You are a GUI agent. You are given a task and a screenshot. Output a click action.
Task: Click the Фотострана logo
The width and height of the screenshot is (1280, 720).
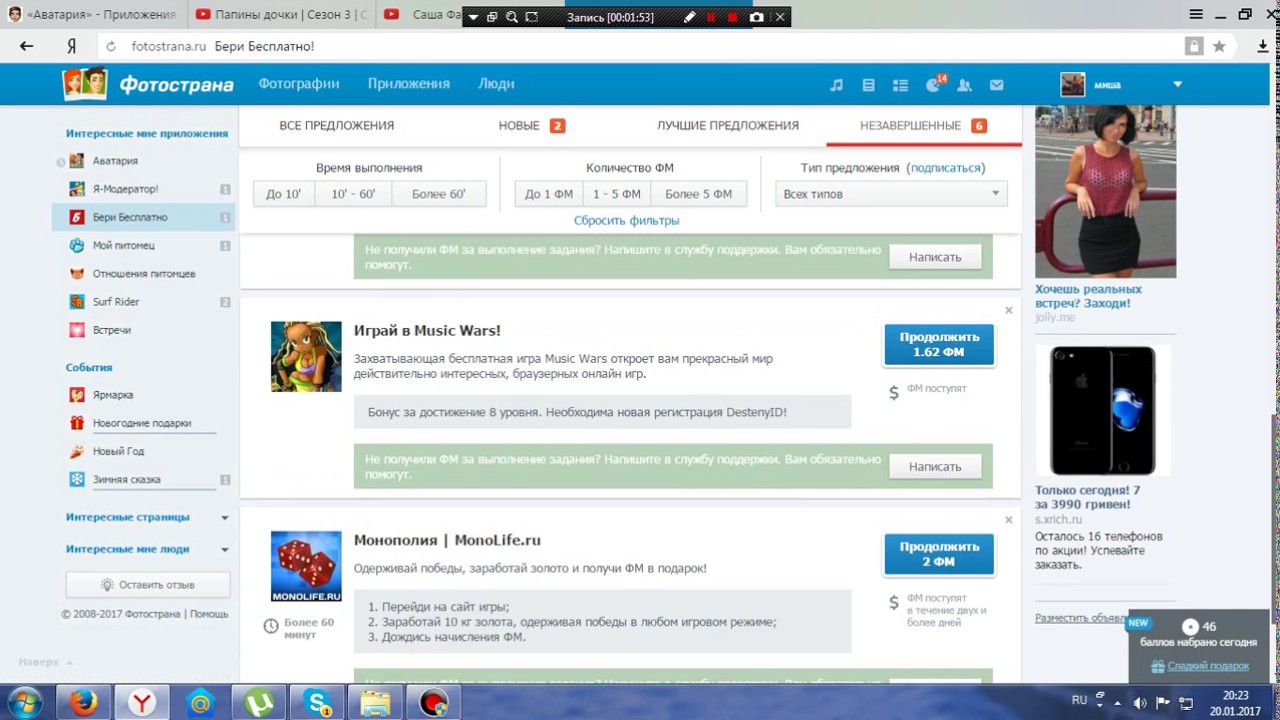pyautogui.click(x=148, y=84)
